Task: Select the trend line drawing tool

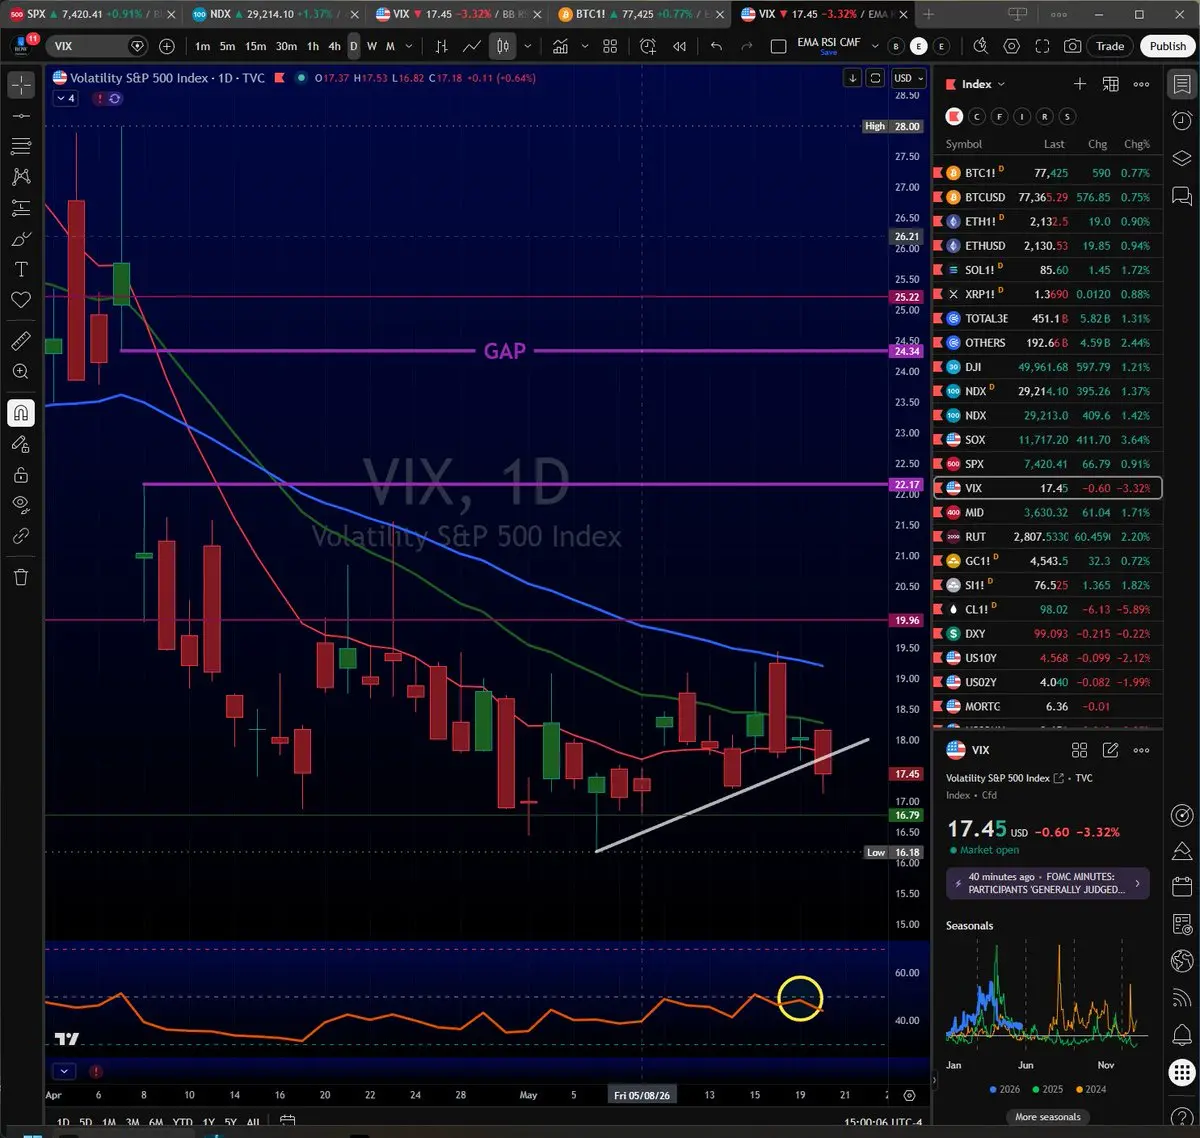Action: pos(21,116)
